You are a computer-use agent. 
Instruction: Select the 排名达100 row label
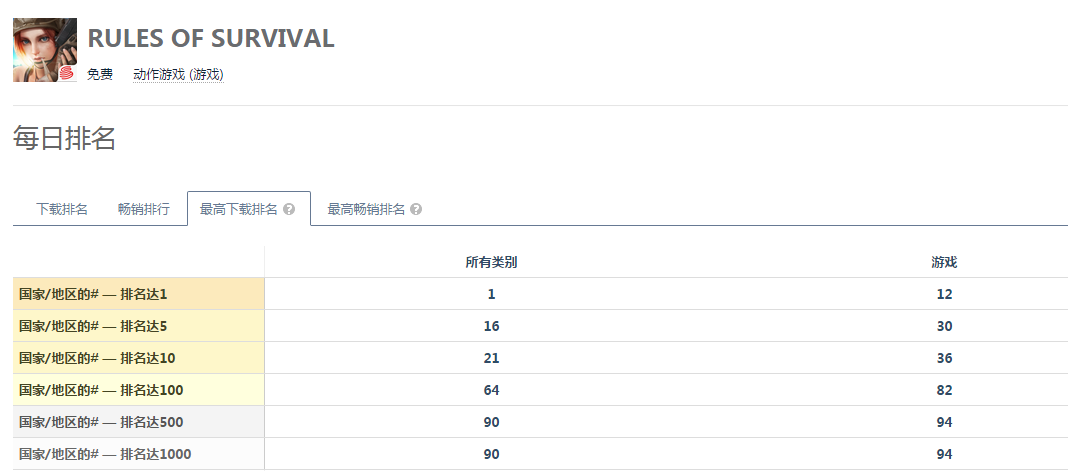(x=138, y=390)
